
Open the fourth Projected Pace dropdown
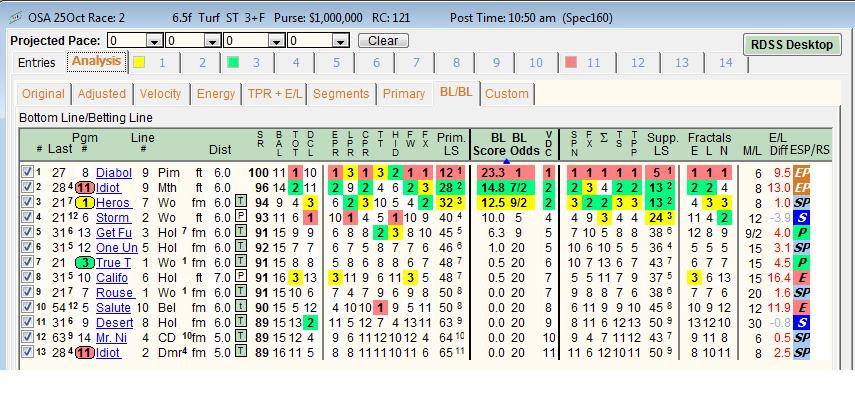(341, 41)
